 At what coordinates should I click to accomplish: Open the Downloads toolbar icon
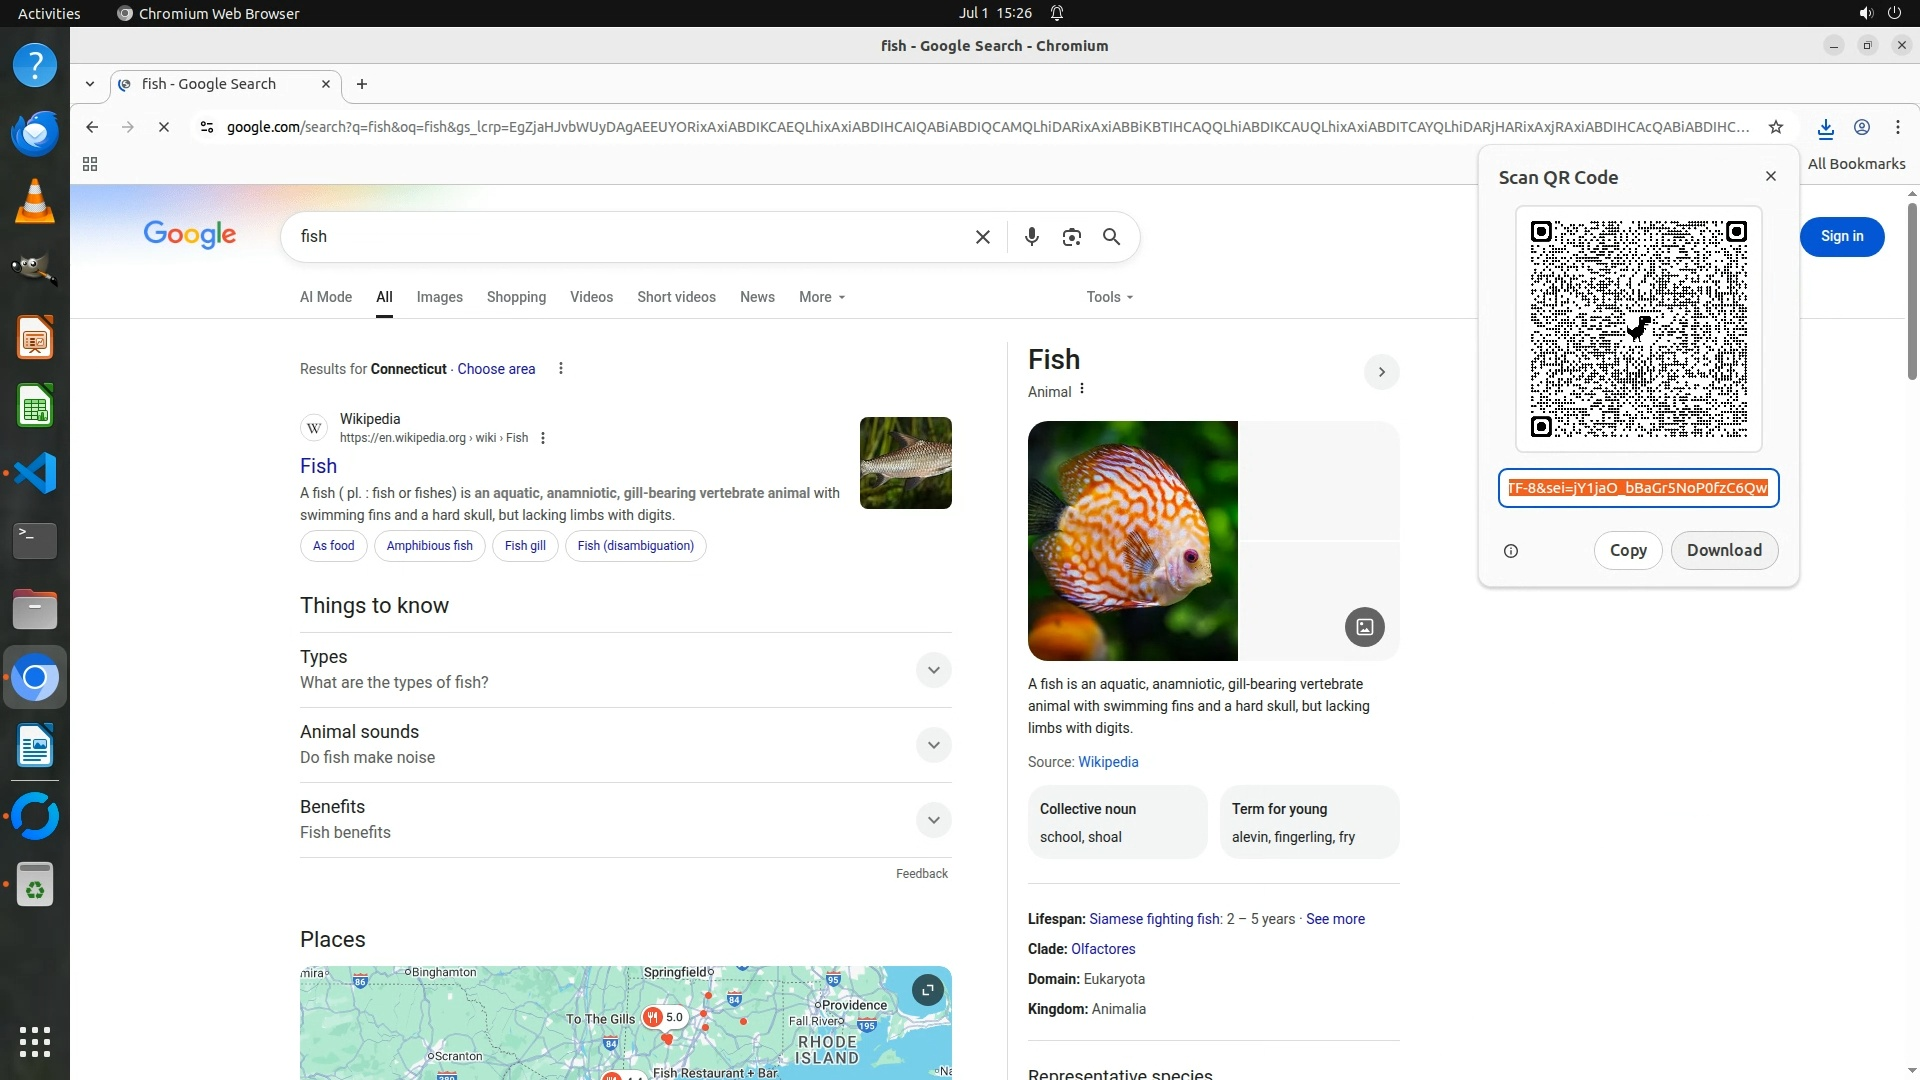point(1825,127)
